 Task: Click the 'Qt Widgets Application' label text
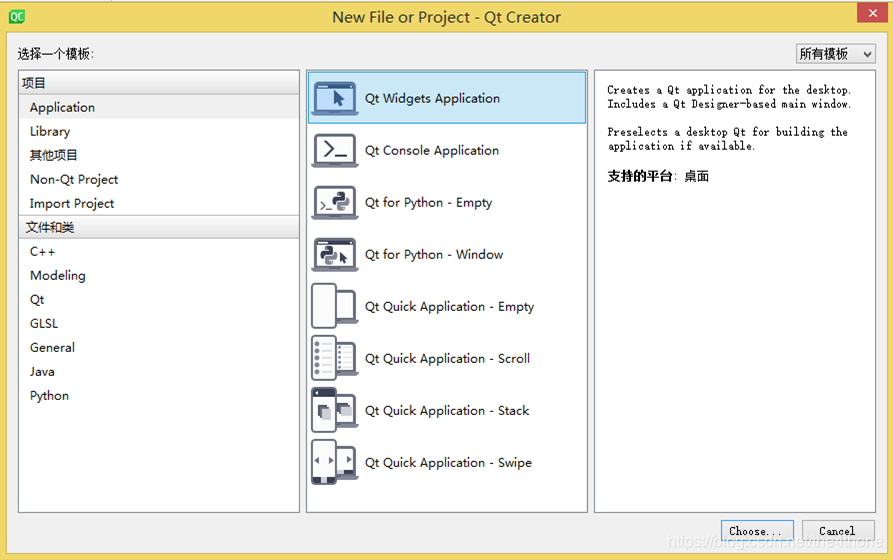[x=432, y=98]
